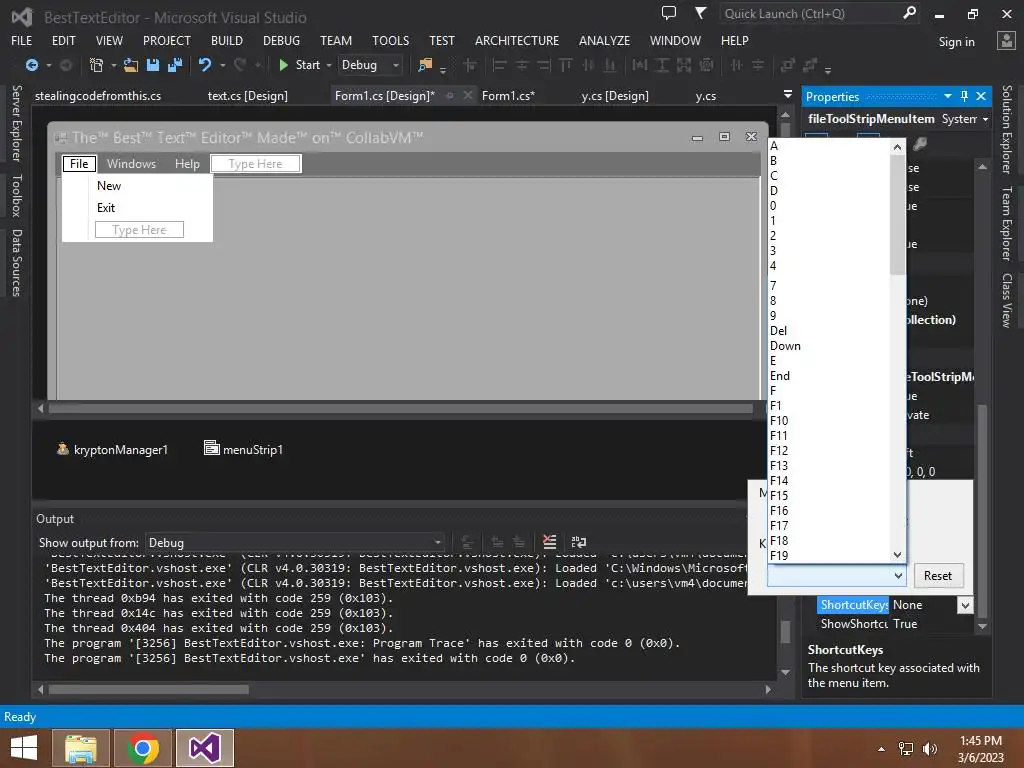Viewport: 1024px width, 768px height.
Task: Select the New item in File menu
Action: (109, 185)
